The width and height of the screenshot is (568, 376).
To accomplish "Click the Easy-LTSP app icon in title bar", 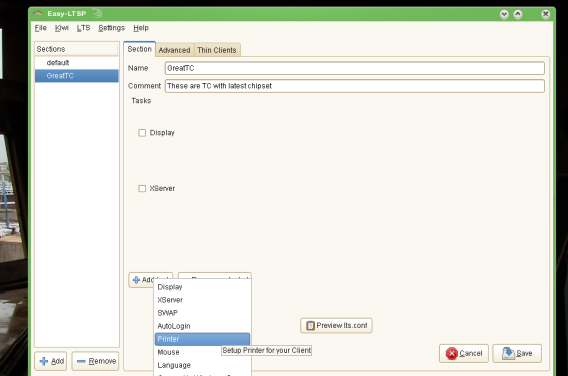I will click(38, 14).
